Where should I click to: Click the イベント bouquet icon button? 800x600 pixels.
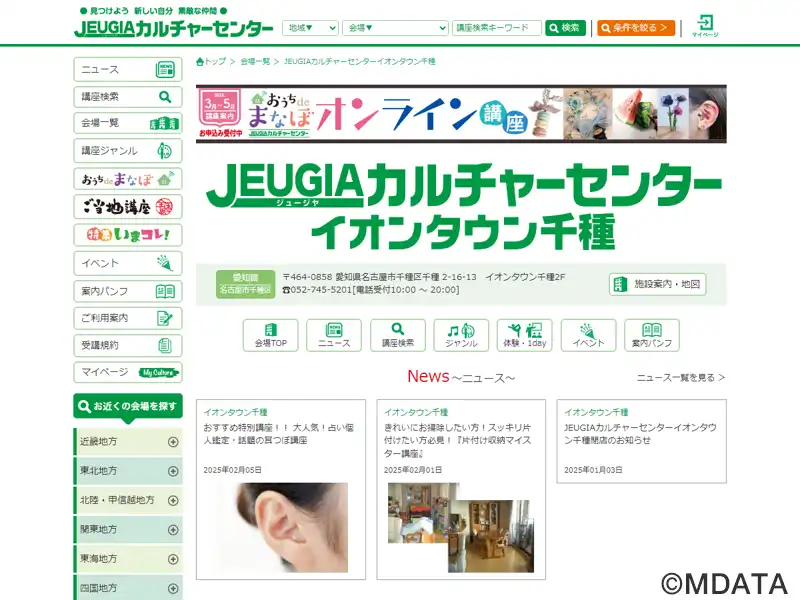(588, 335)
